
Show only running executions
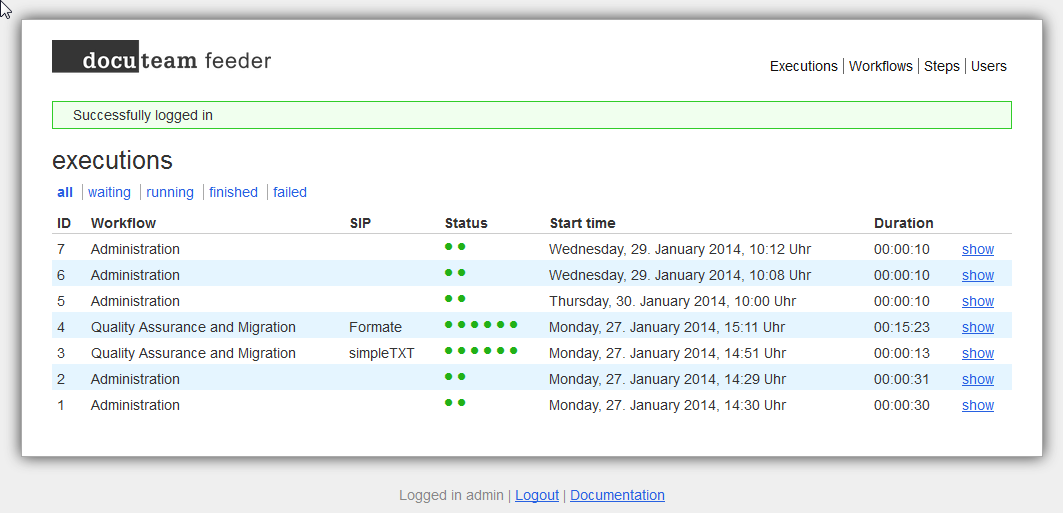click(x=169, y=192)
